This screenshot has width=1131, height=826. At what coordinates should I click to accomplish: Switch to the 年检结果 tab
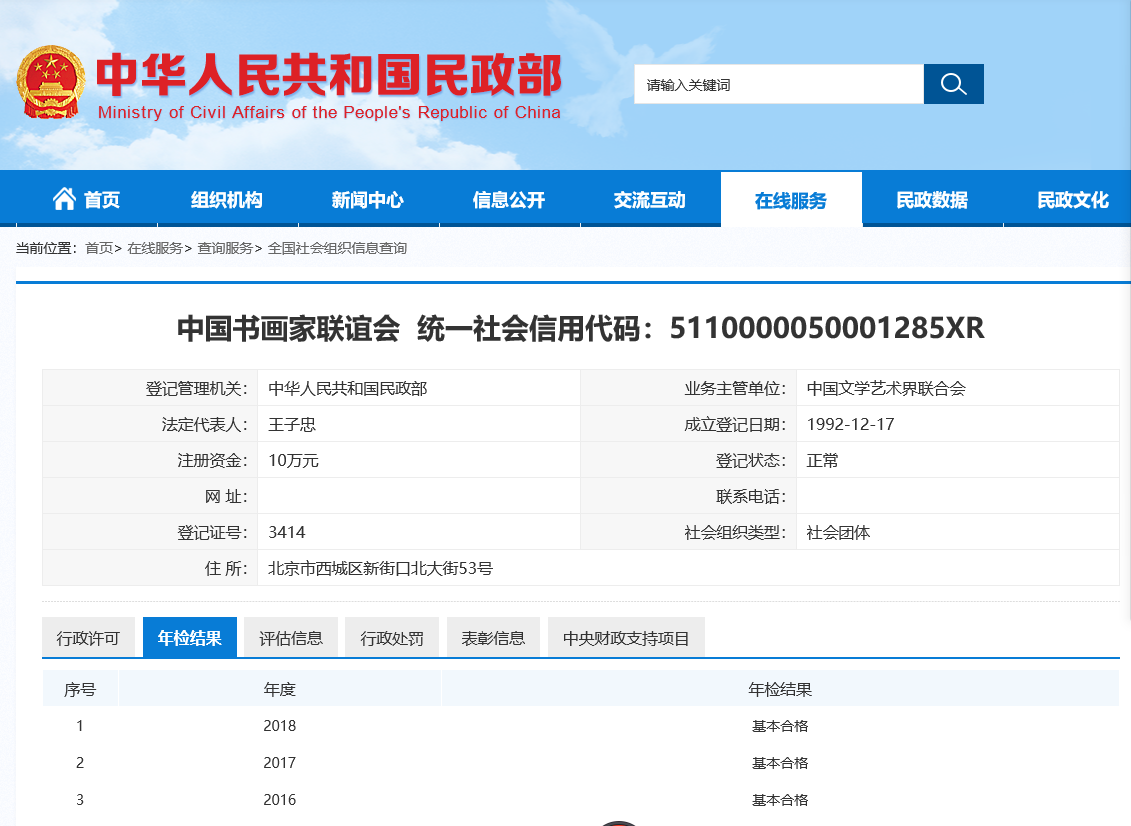pyautogui.click(x=190, y=638)
